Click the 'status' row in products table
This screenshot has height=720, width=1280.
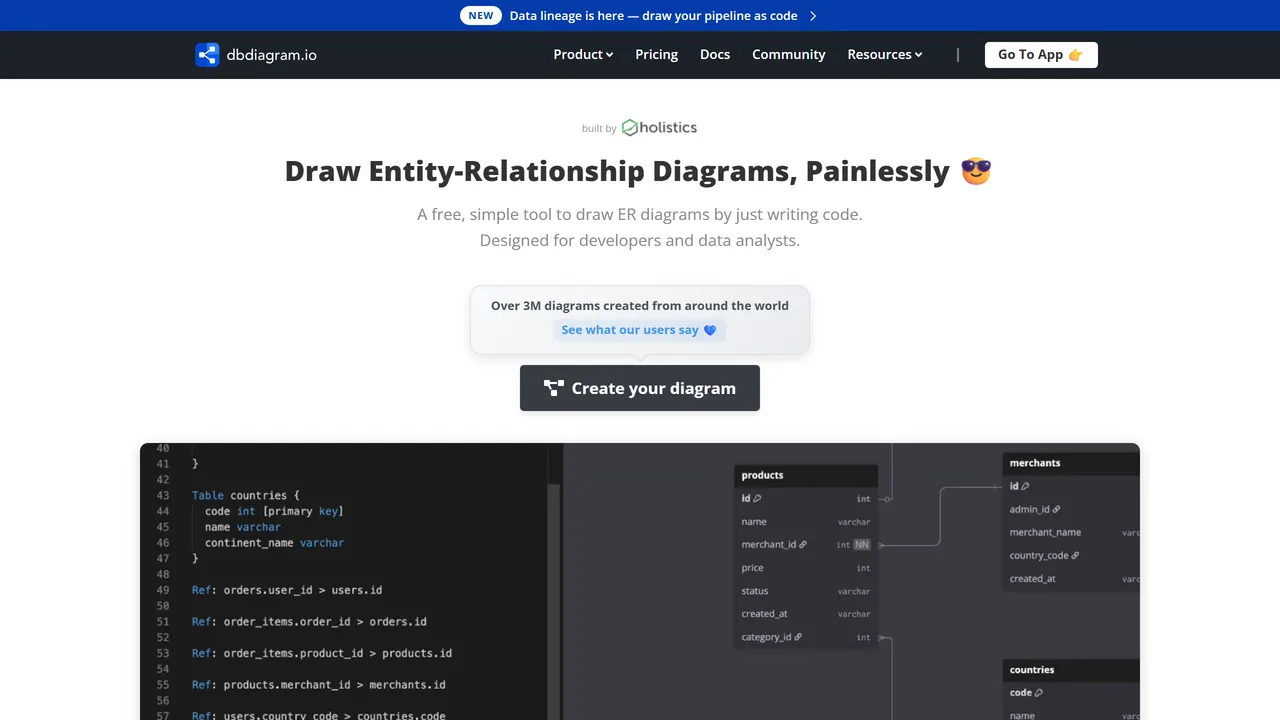pos(806,591)
